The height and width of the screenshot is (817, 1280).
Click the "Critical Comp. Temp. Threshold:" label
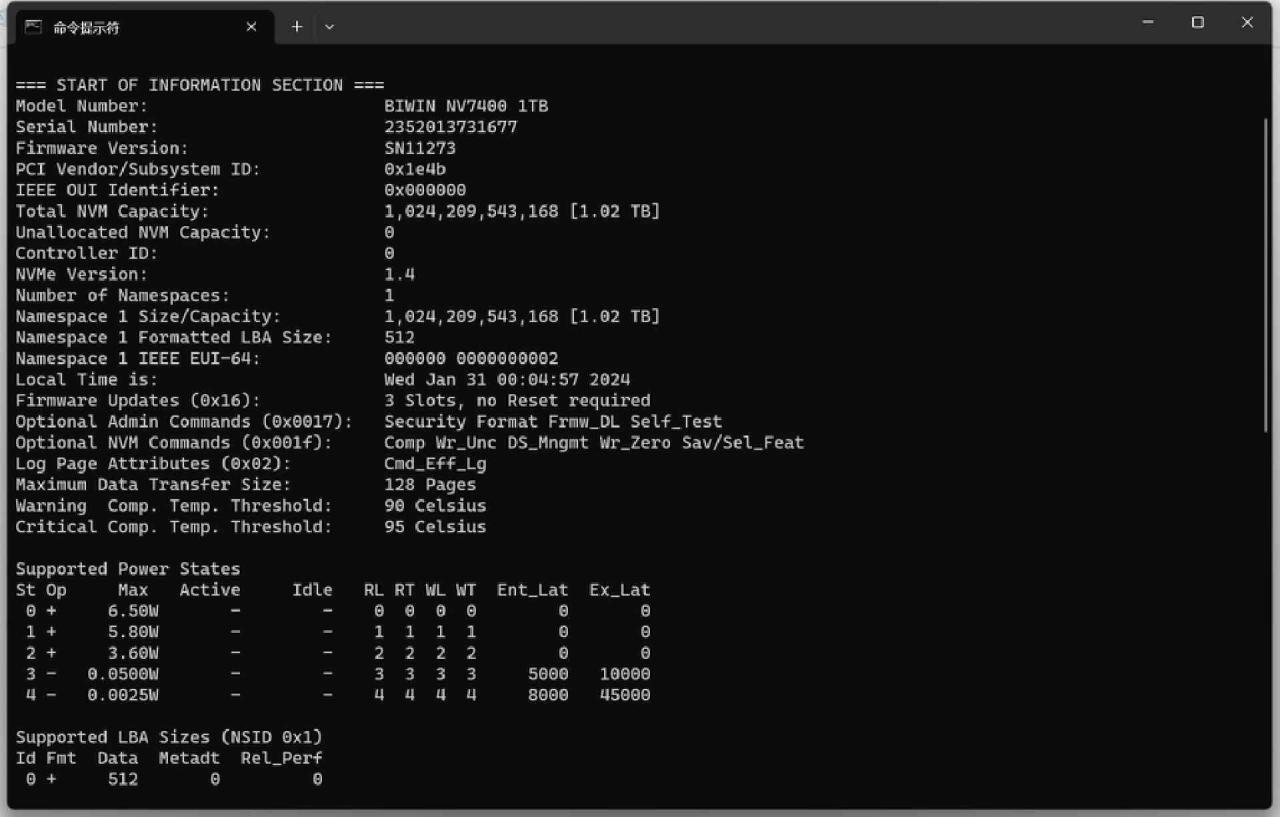174,526
